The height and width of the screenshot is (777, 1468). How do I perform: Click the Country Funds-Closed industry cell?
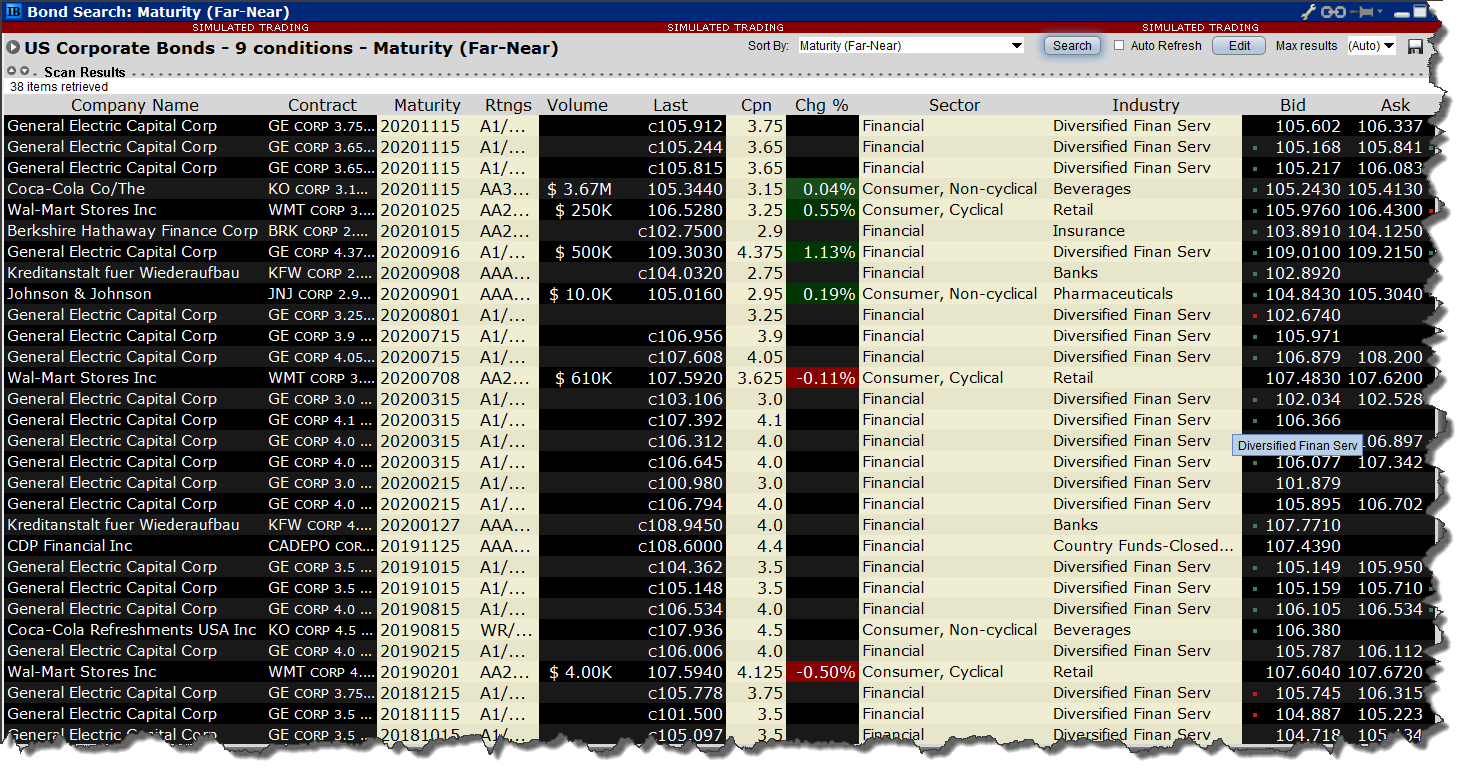click(1146, 546)
